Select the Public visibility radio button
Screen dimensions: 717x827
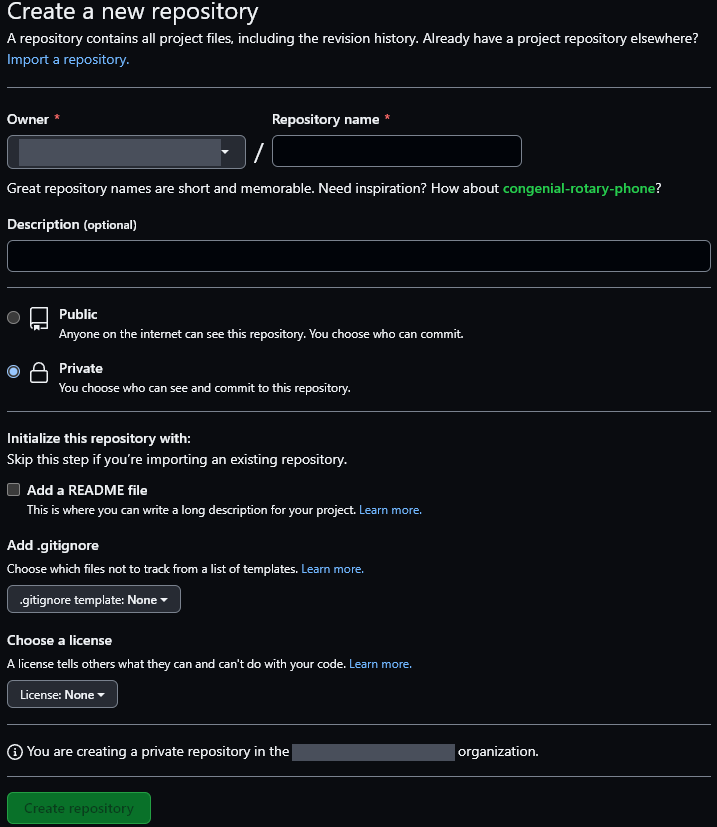pyautogui.click(x=13, y=318)
